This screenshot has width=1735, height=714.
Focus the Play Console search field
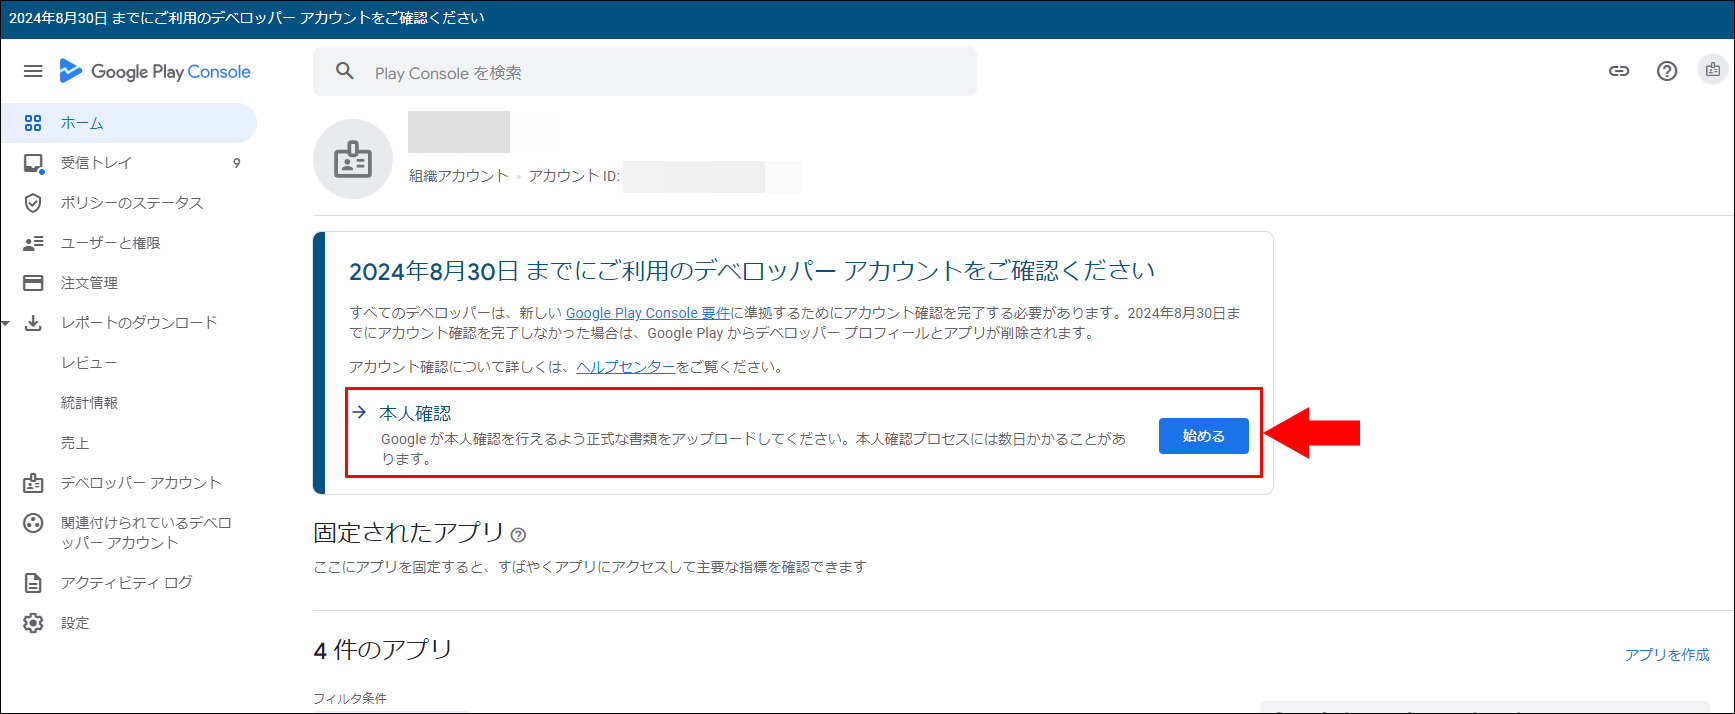pyautogui.click(x=645, y=72)
